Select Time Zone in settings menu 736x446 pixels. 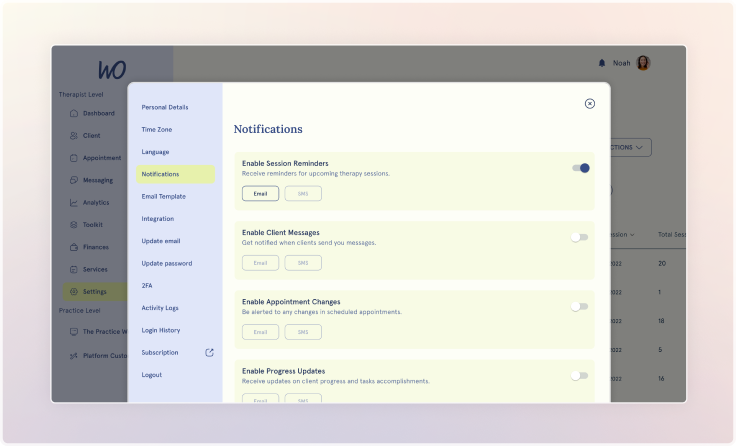pos(159,129)
